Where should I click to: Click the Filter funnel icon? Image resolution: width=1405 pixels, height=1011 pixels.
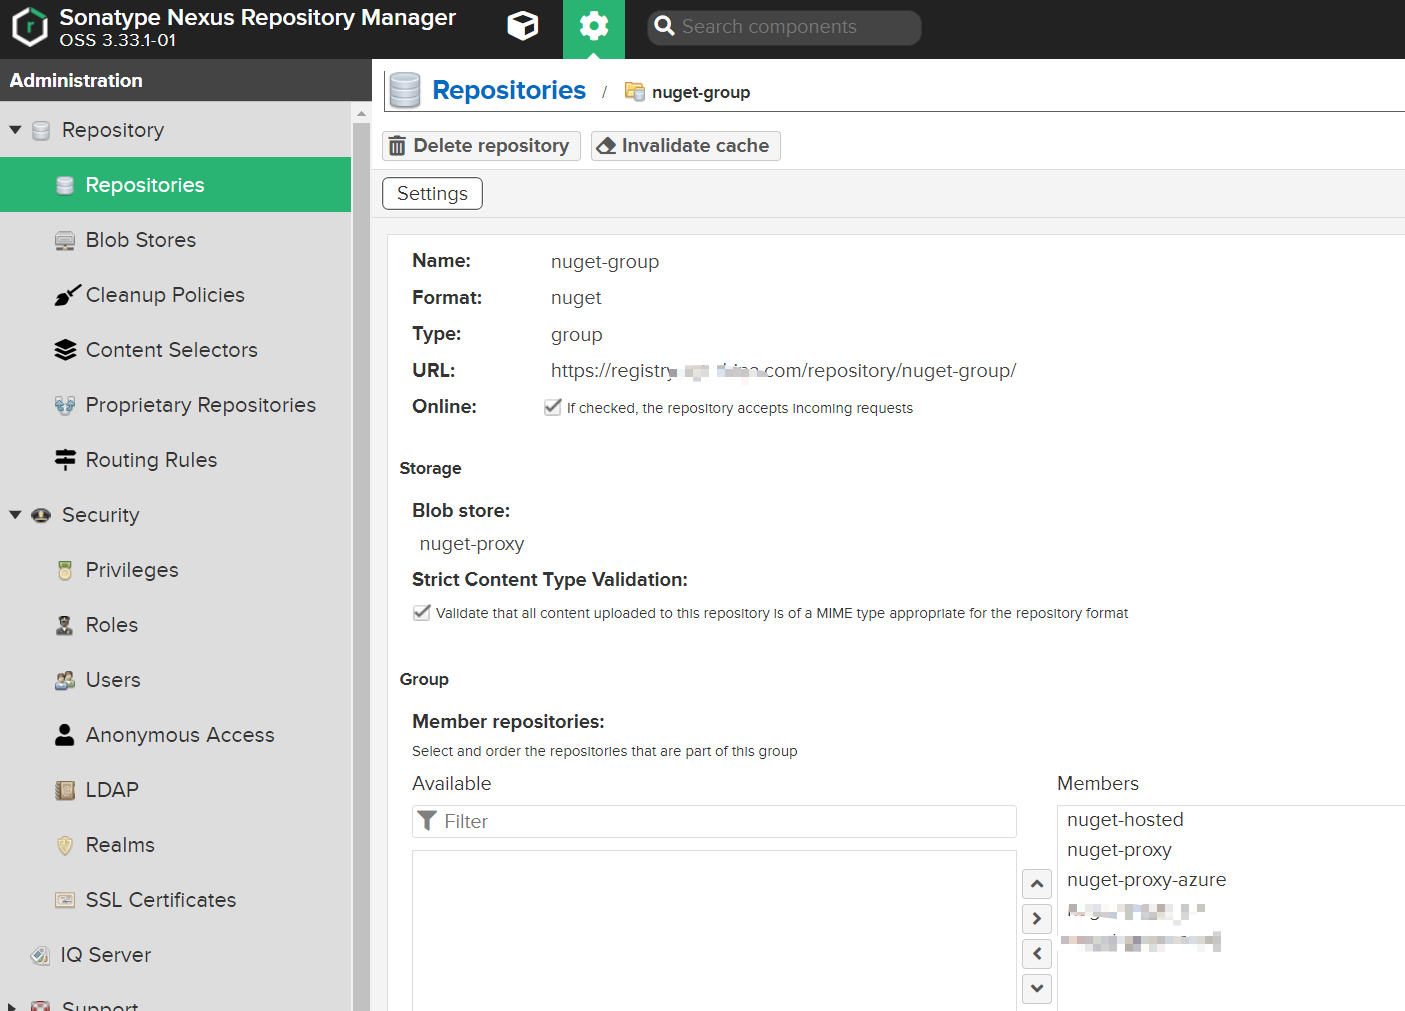pyautogui.click(x=427, y=821)
